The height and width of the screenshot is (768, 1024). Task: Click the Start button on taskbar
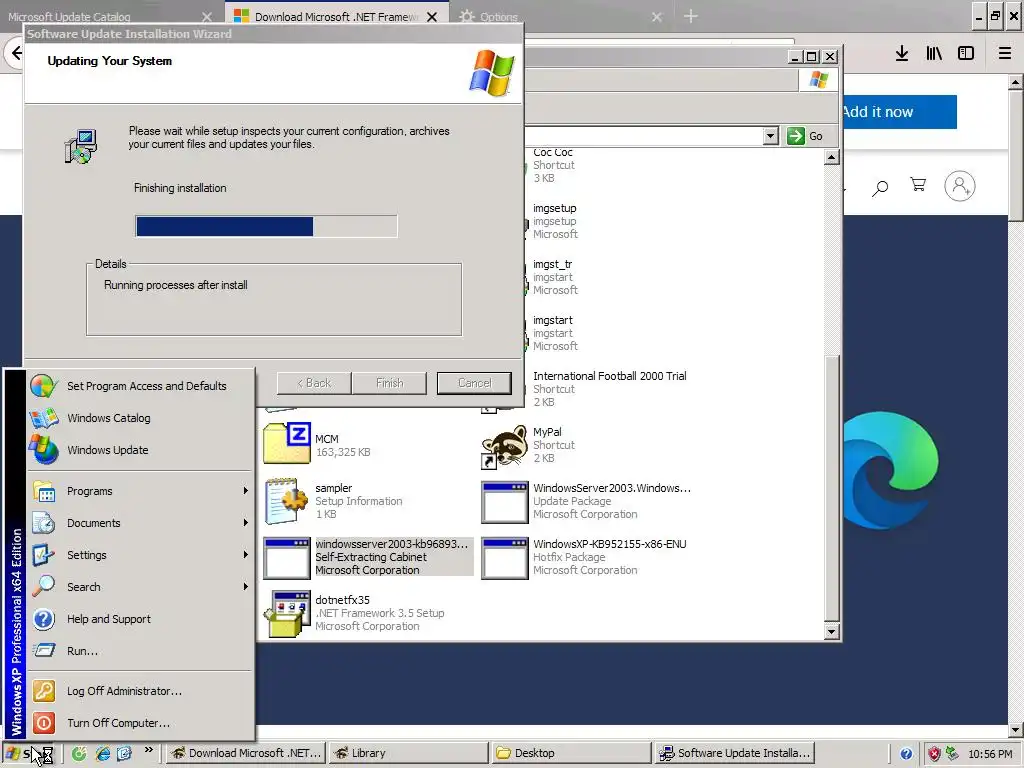pyautogui.click(x=29, y=754)
